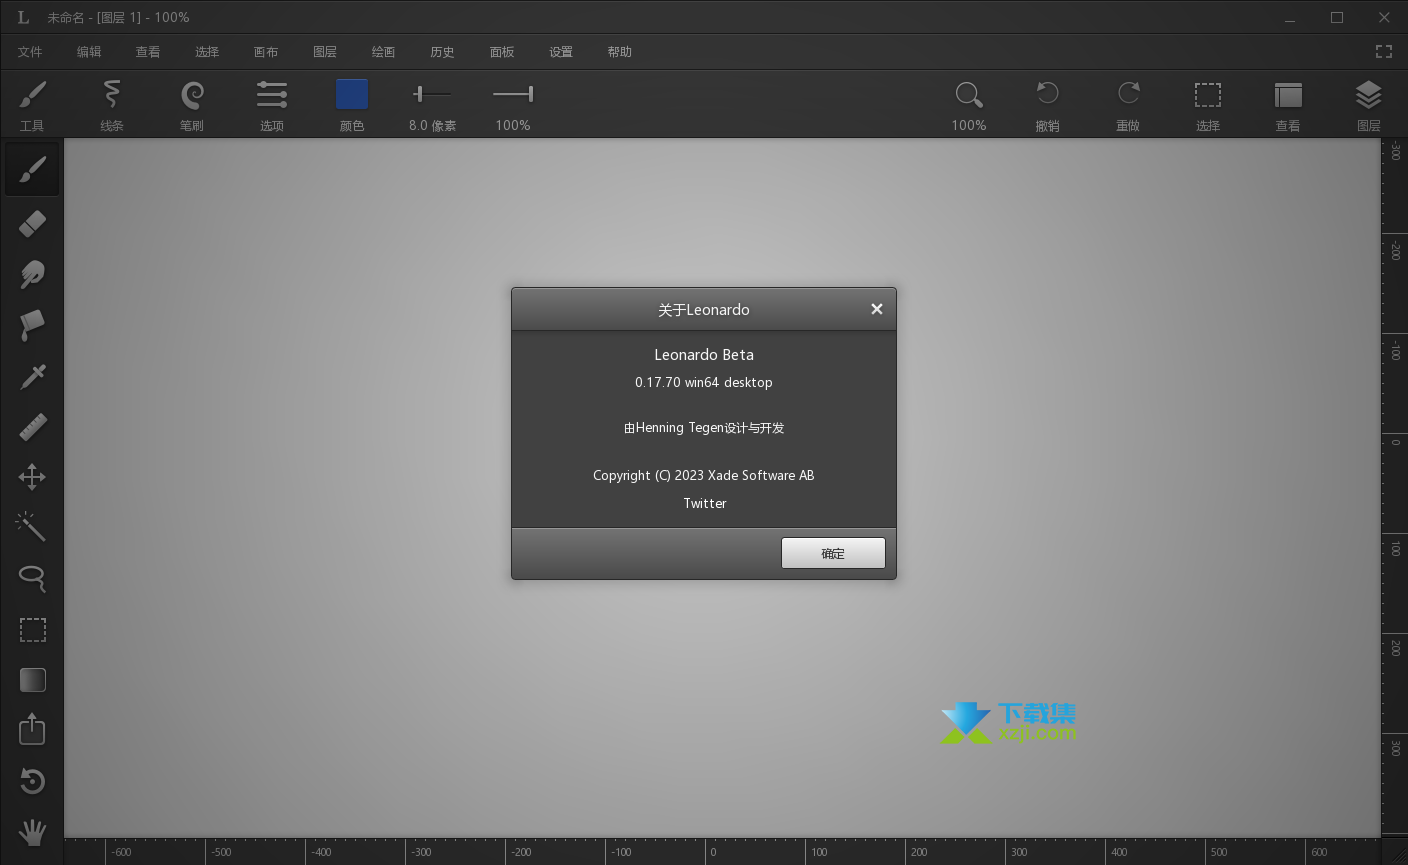This screenshot has height=865, width=1408.
Task: Open the 历史 menu
Action: coord(442,52)
